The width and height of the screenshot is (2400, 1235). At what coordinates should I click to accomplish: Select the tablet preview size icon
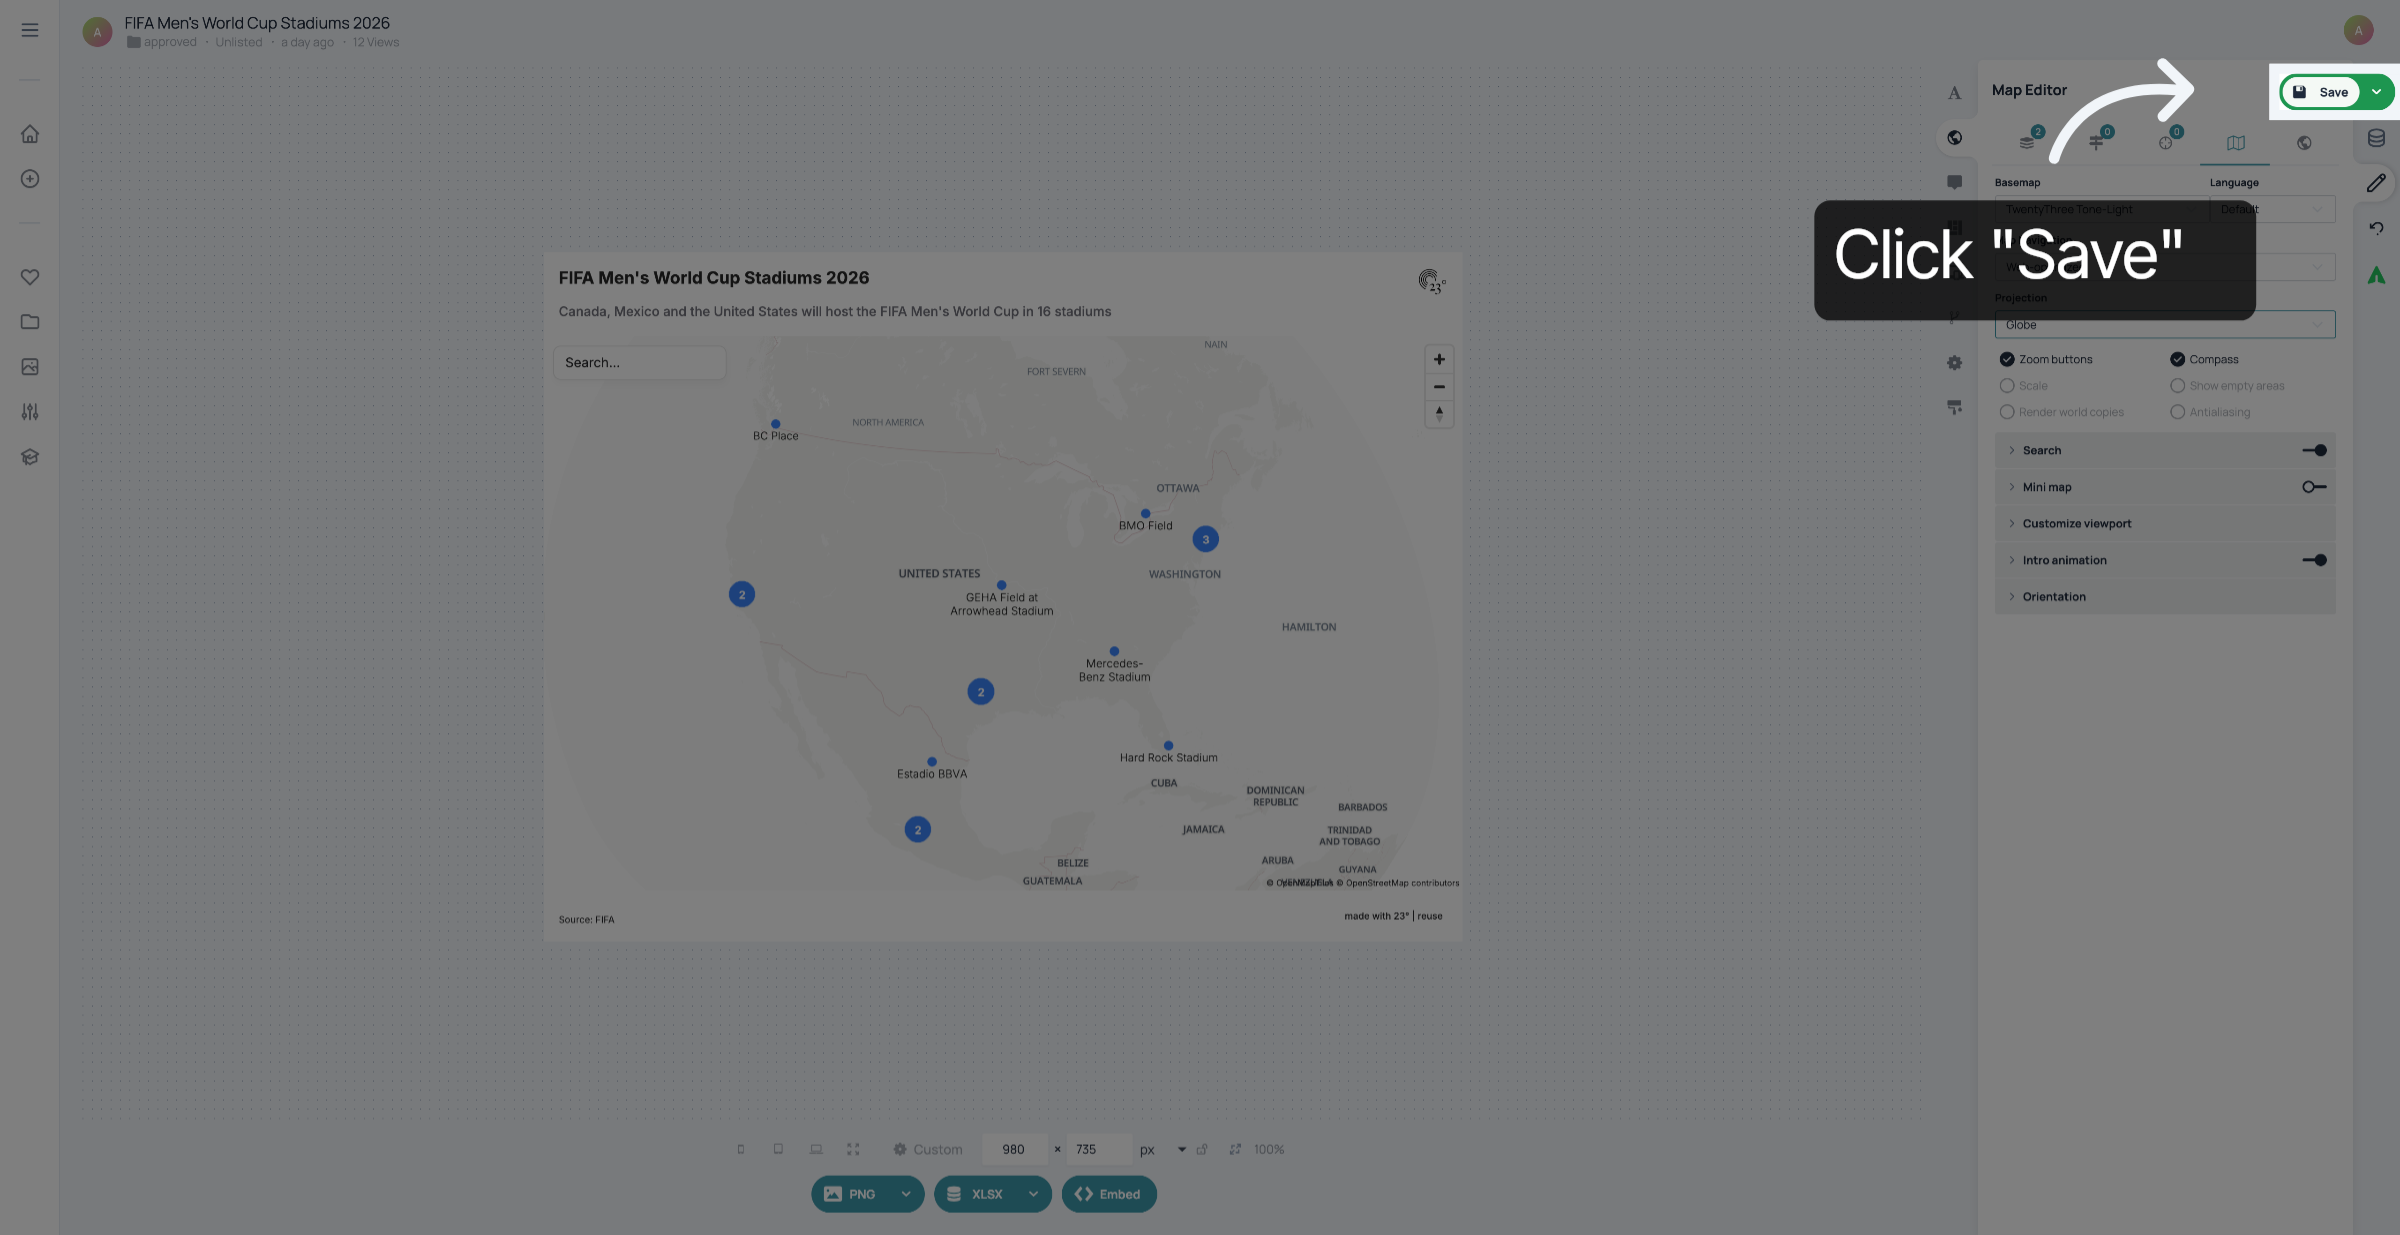[778, 1150]
